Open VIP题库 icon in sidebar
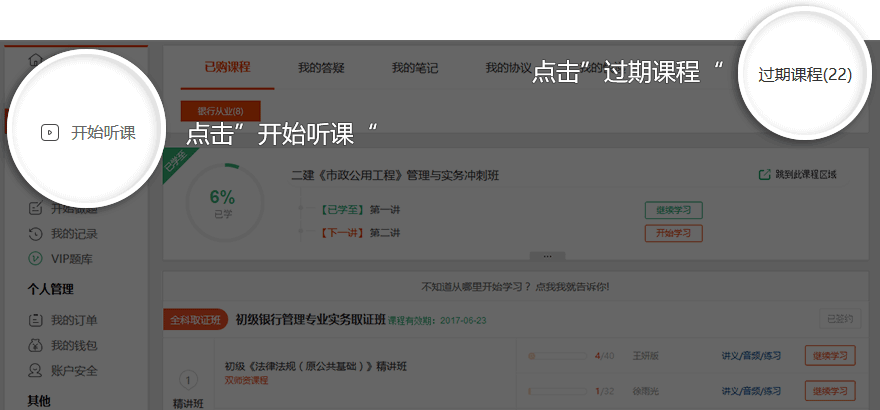Screen dimensions: 880x410 [35, 259]
